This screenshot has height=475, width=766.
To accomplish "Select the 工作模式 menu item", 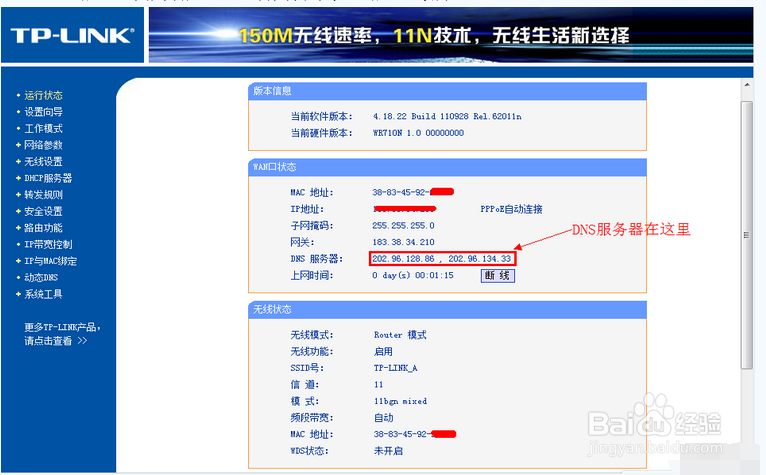I will tap(43, 129).
